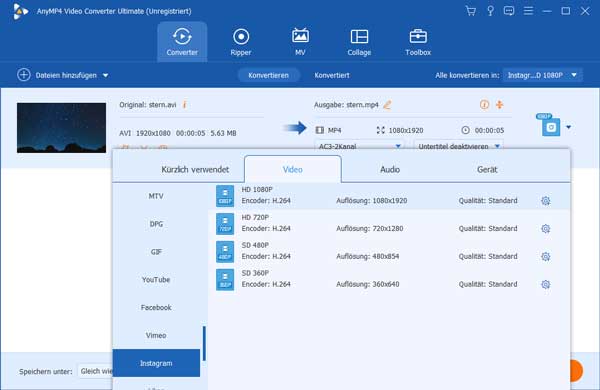
Task: Click the Konvertiert button
Action: pos(332,75)
